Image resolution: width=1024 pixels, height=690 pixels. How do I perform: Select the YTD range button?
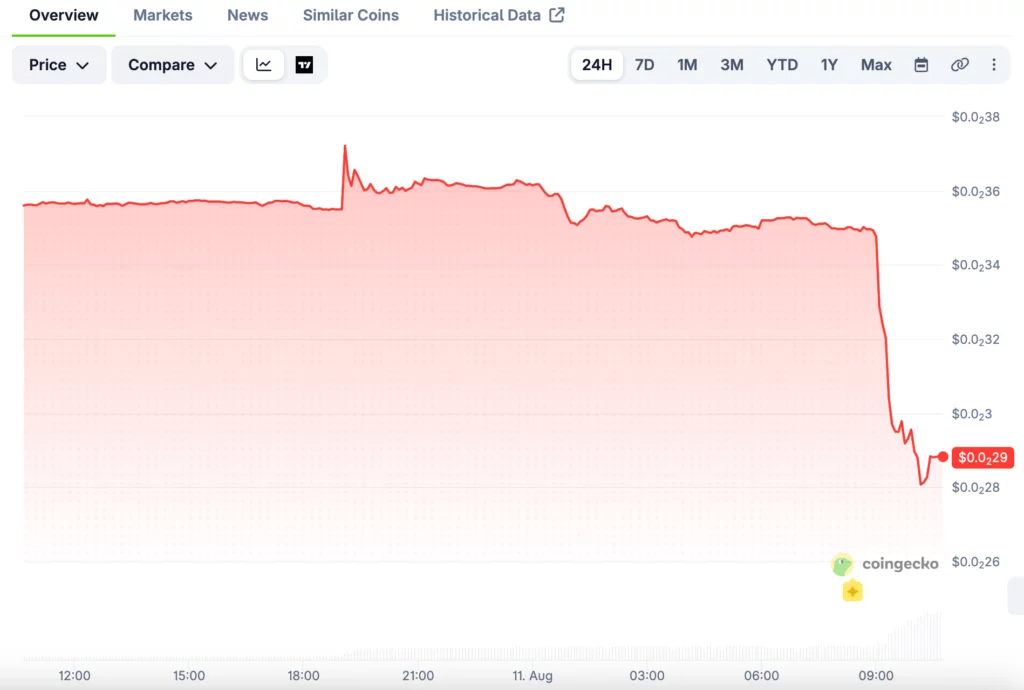click(782, 65)
